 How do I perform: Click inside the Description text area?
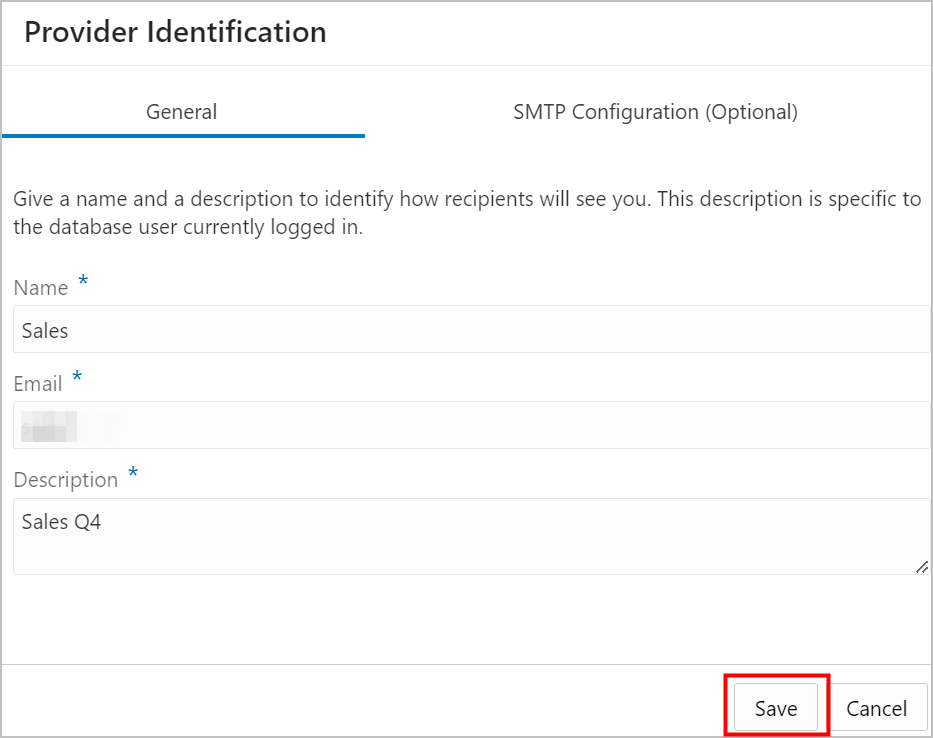[400, 530]
